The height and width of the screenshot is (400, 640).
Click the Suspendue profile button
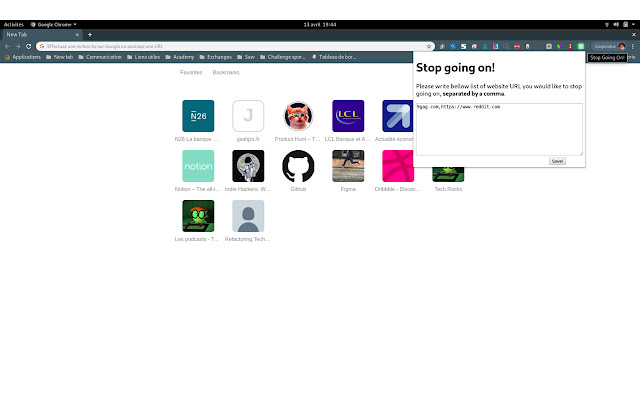click(x=610, y=47)
